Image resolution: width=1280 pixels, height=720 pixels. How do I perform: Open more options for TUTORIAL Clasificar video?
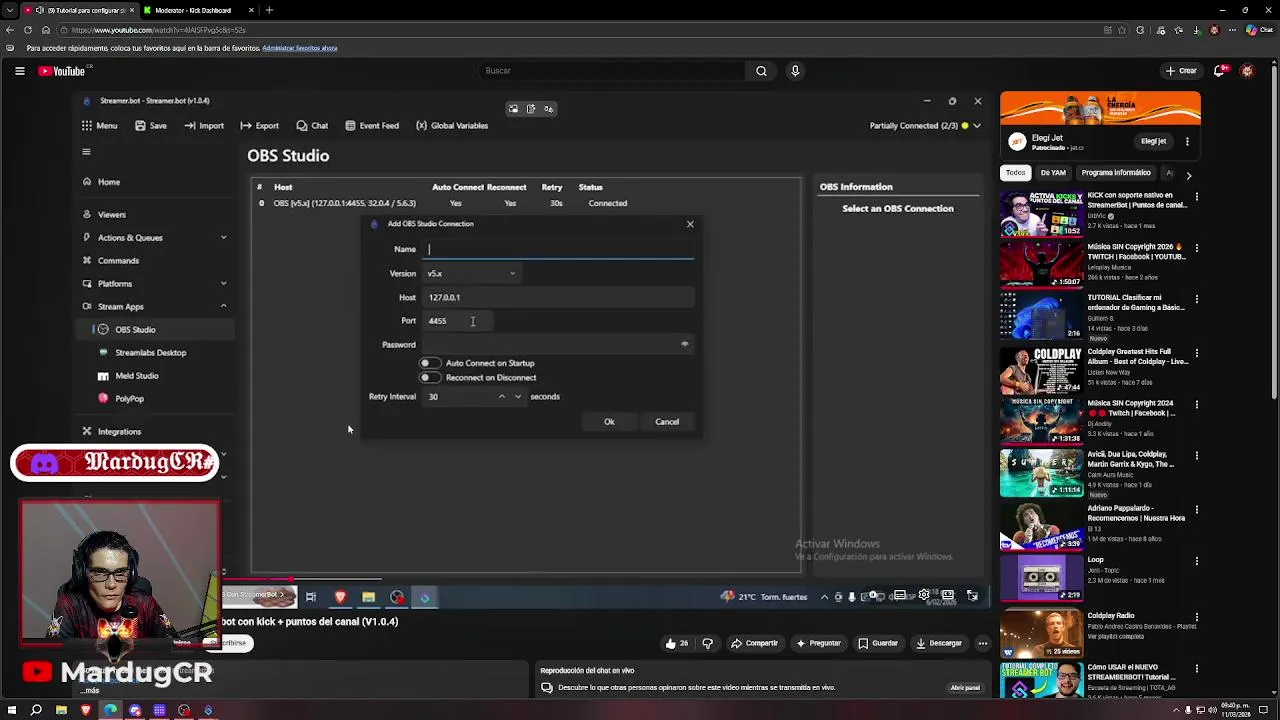point(1196,299)
